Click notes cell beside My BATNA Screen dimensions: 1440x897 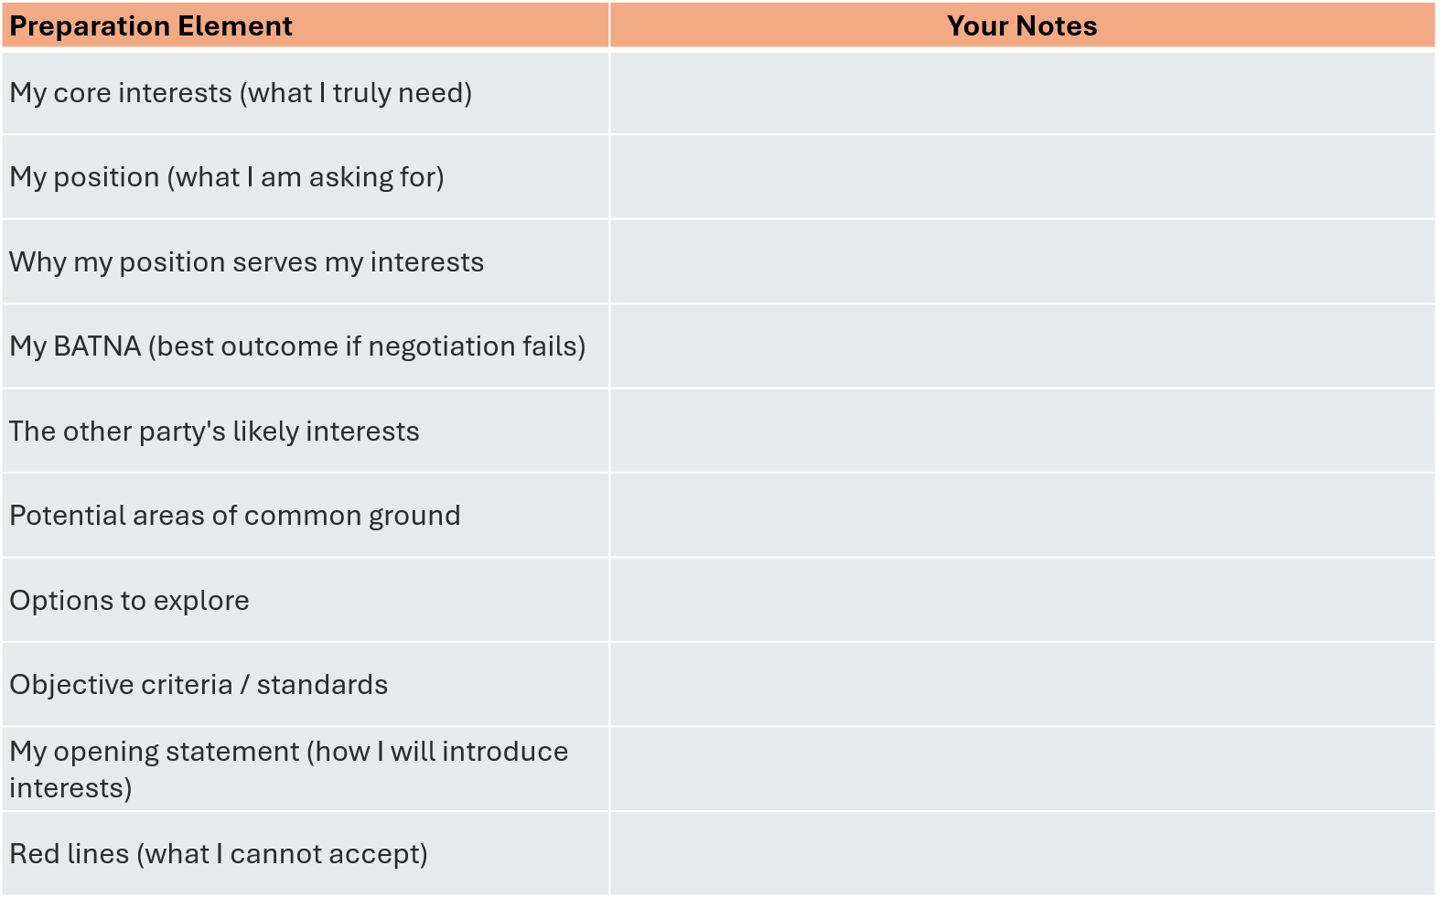point(1022,346)
